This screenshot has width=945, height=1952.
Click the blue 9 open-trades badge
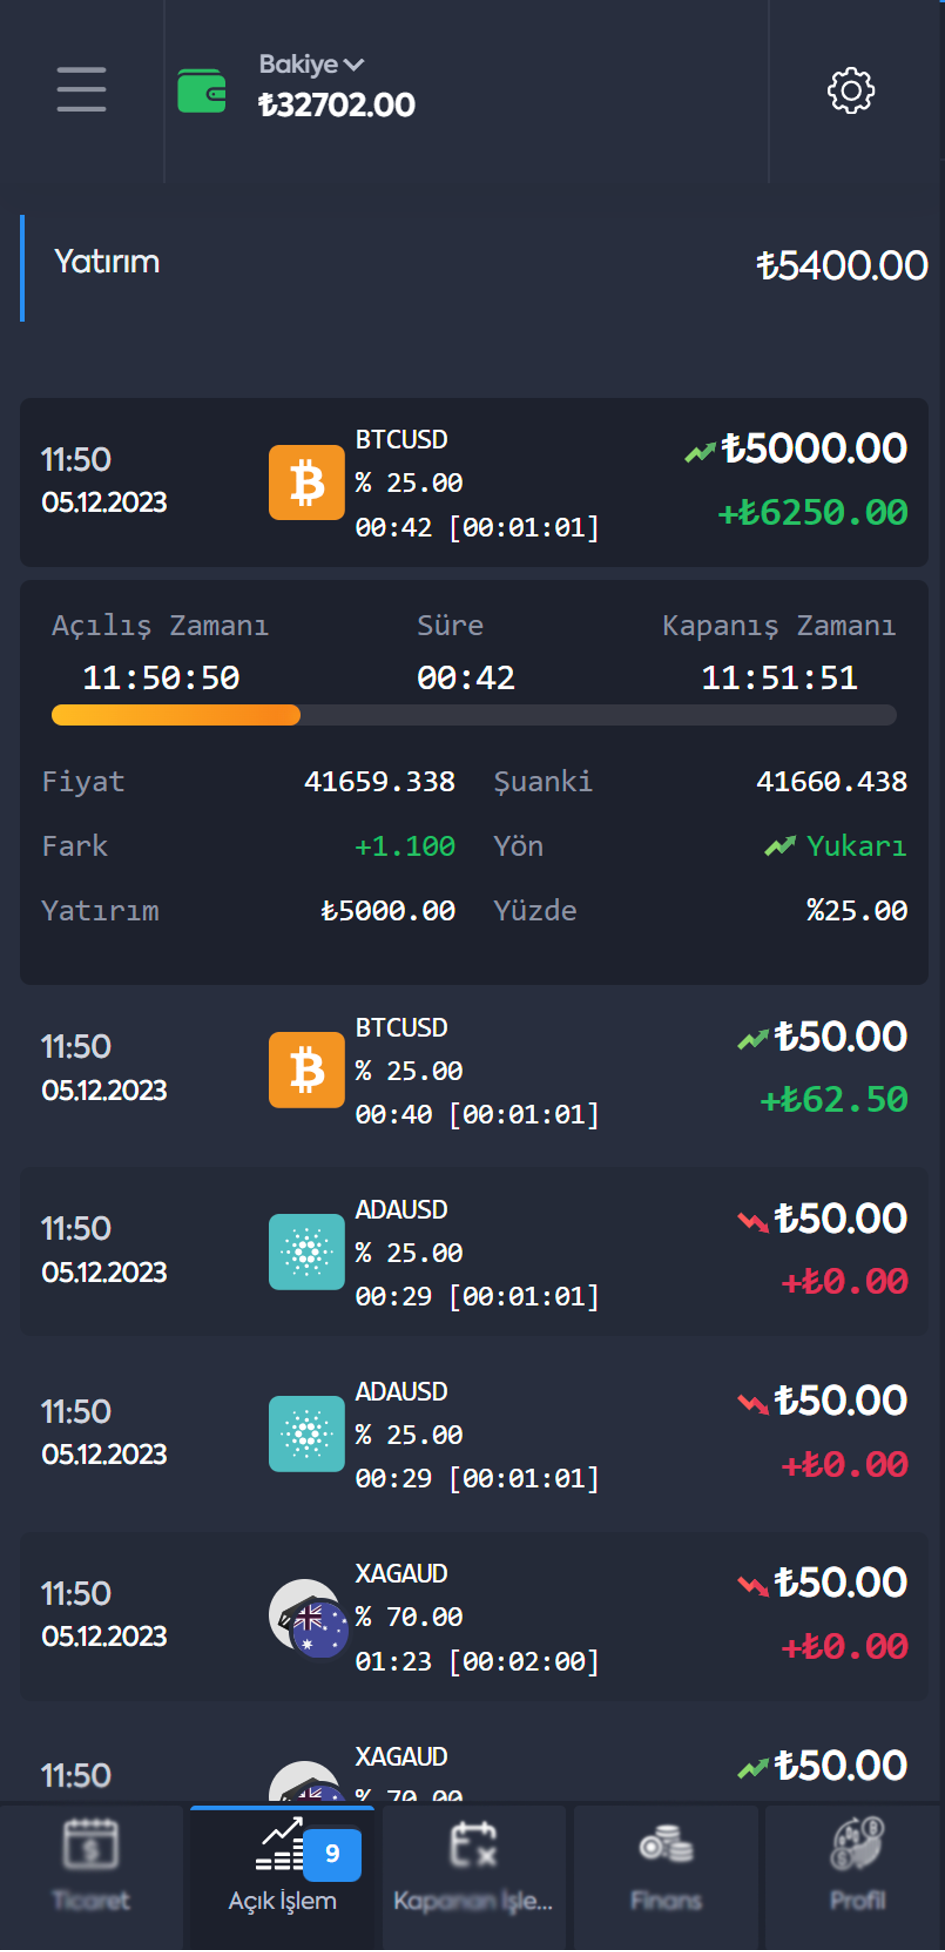[332, 1854]
